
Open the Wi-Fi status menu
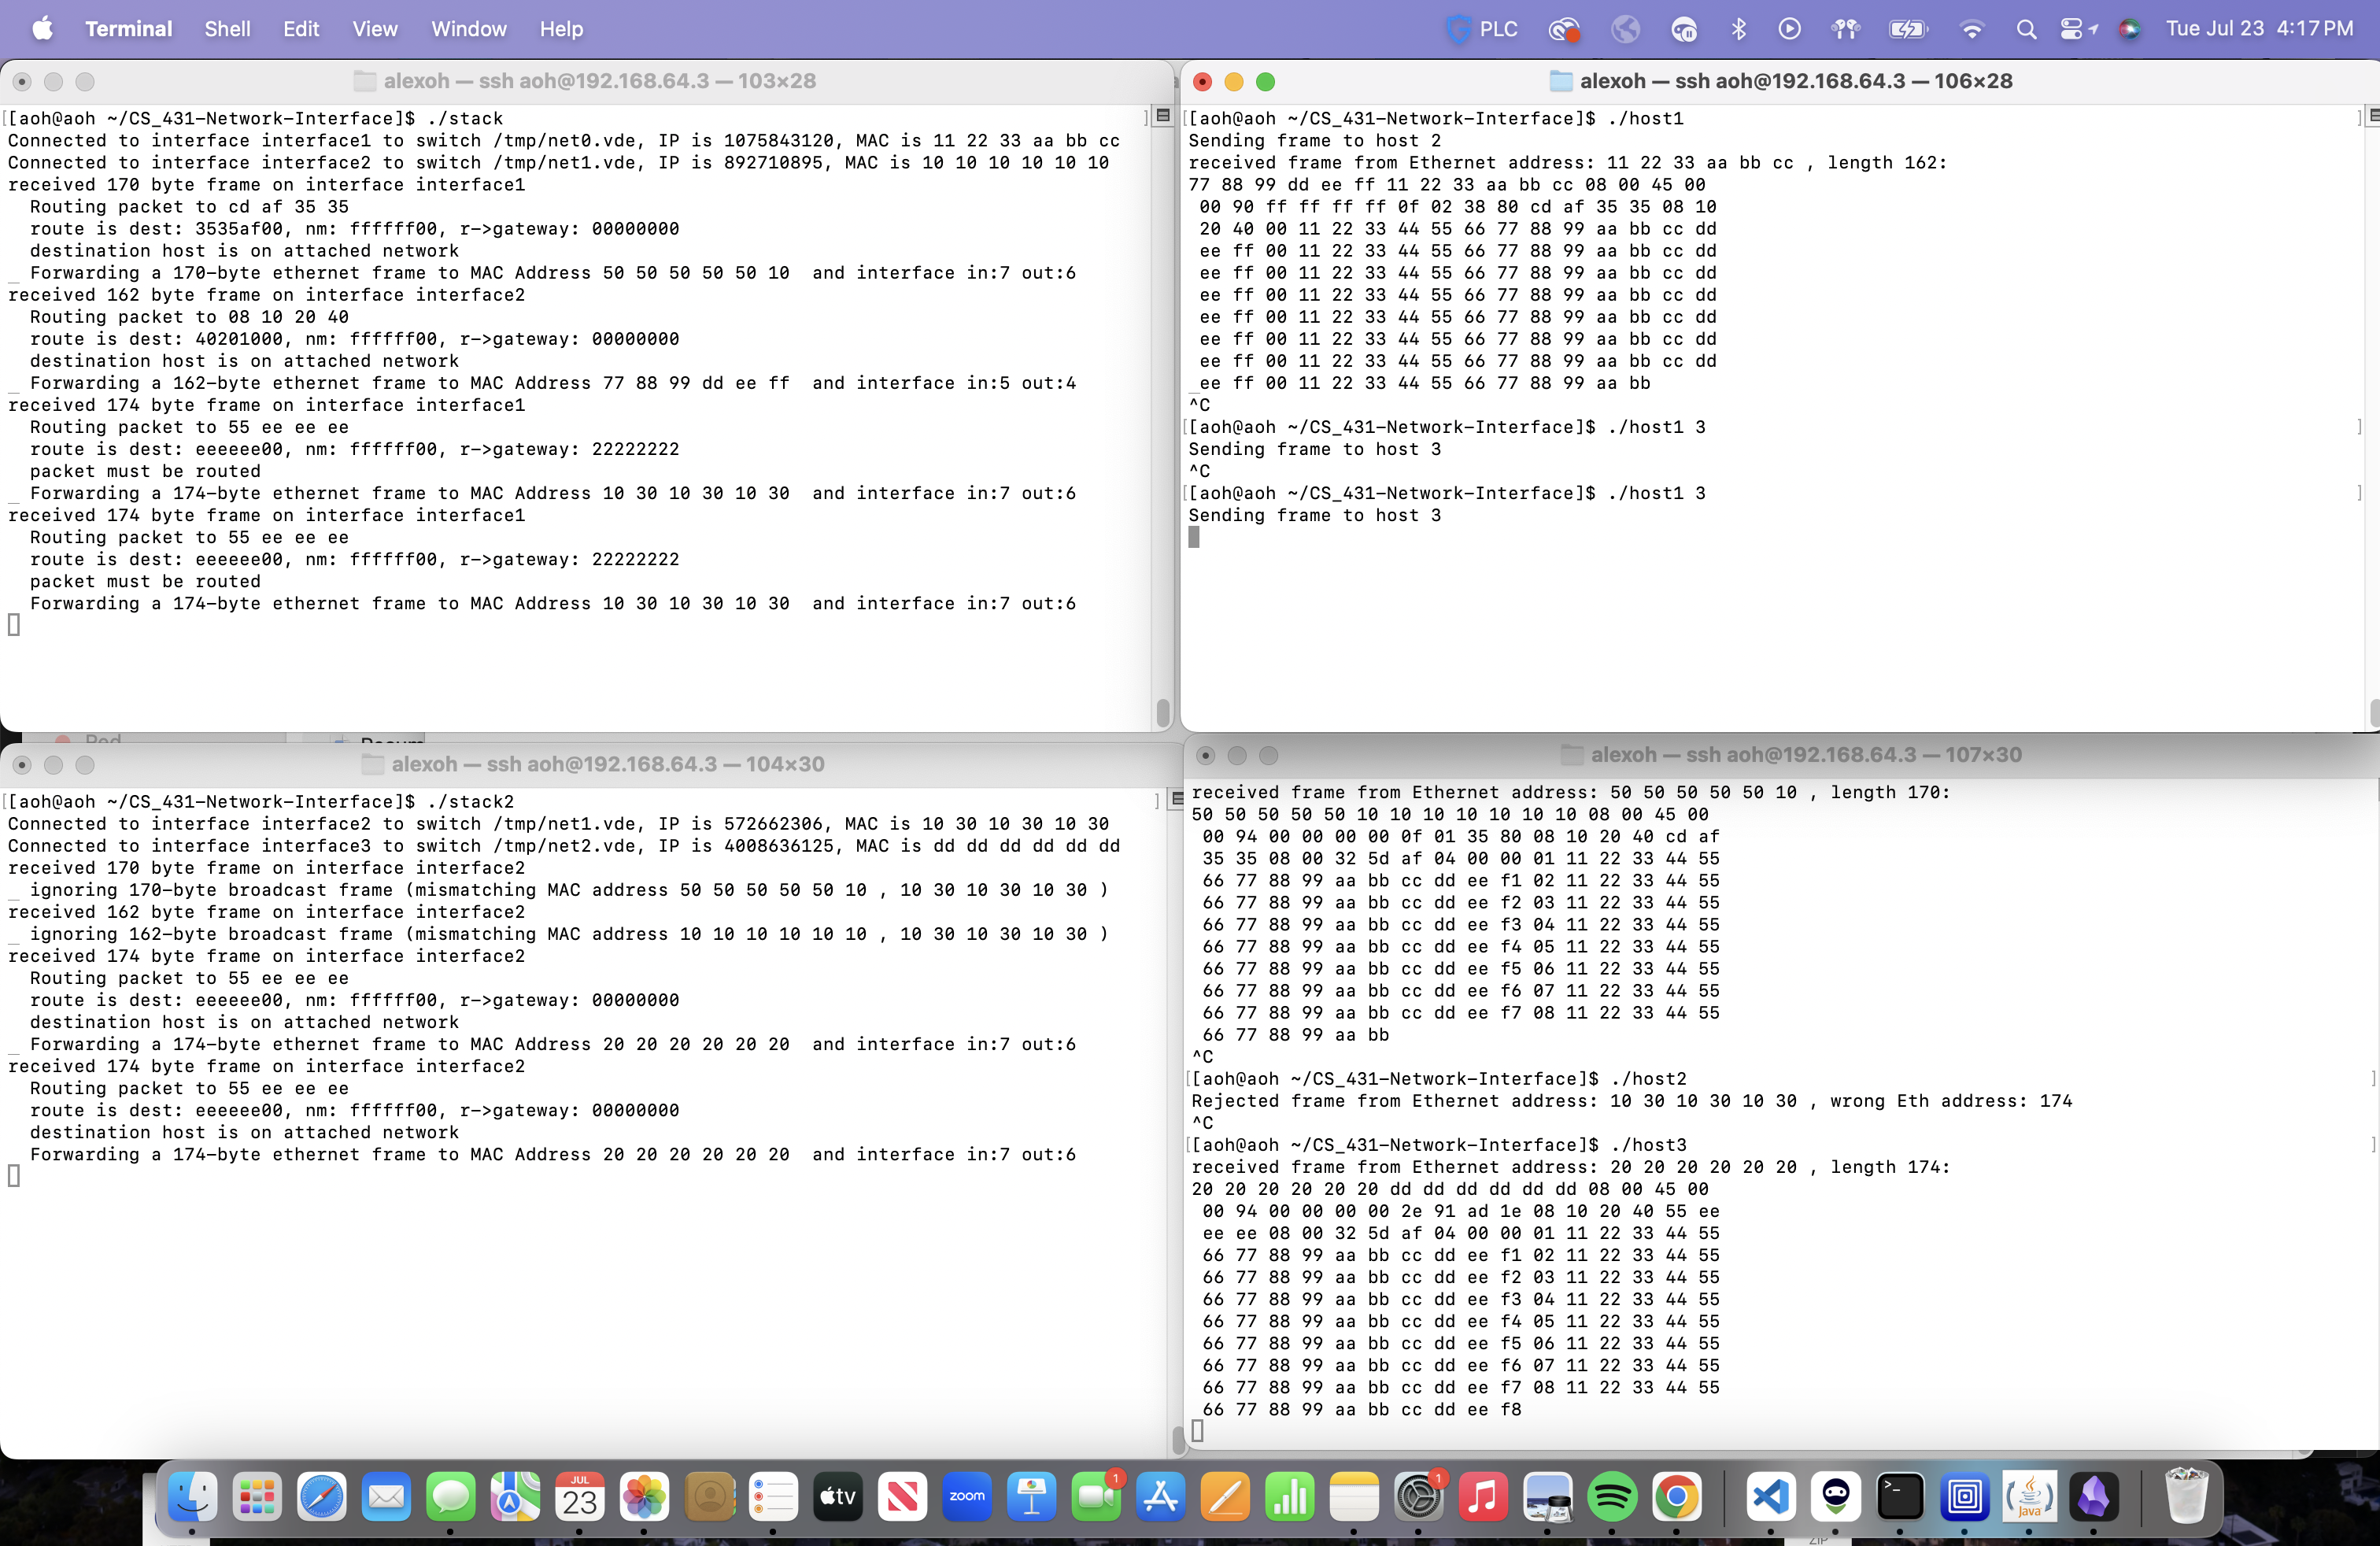point(1971,29)
